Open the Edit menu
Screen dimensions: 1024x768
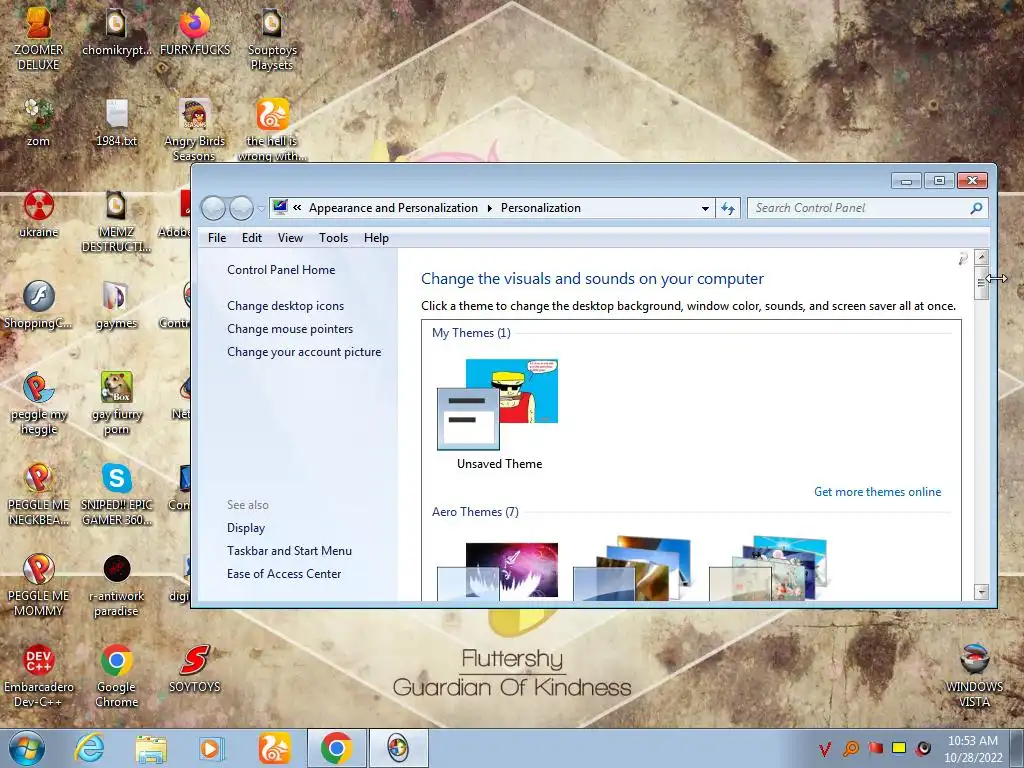pos(251,238)
